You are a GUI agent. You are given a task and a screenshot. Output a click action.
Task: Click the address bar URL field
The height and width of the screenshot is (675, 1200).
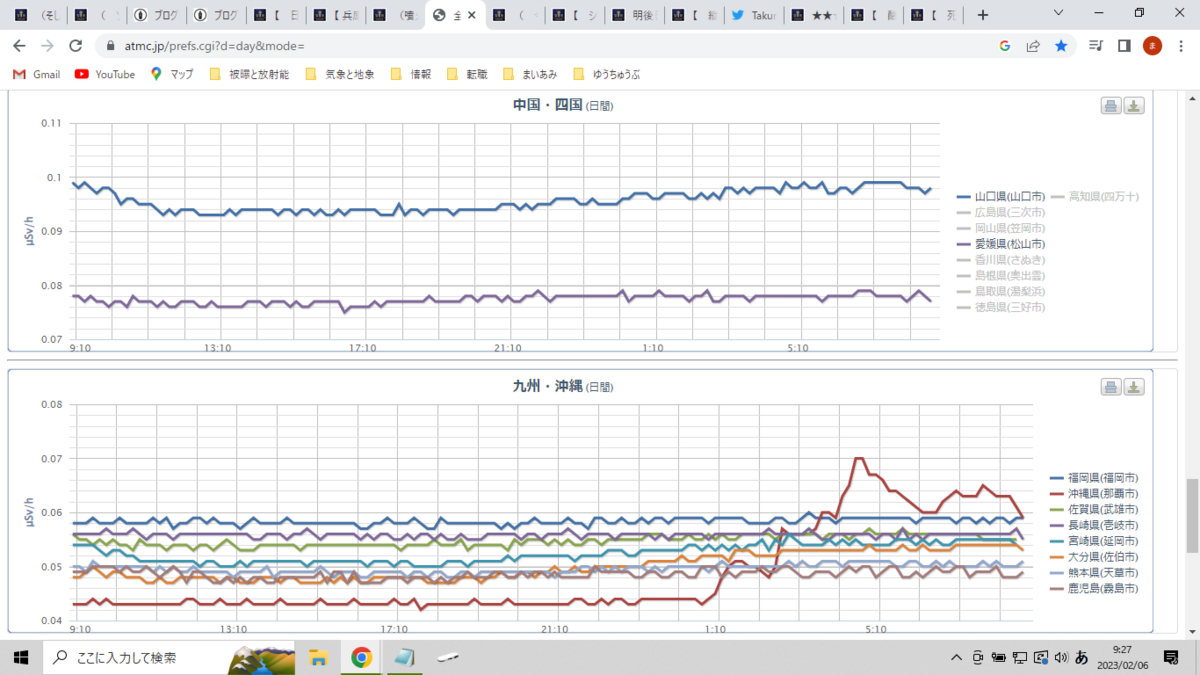point(550,46)
